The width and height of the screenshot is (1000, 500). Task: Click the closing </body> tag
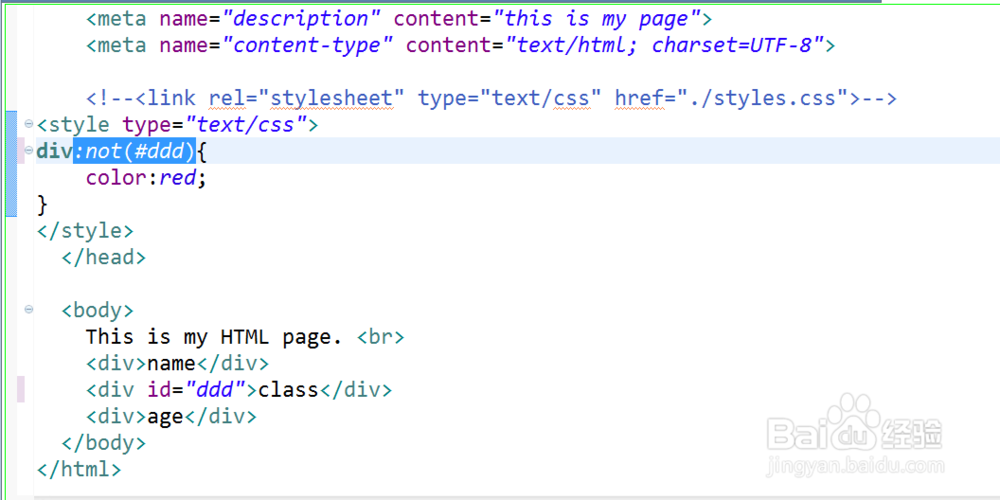(104, 443)
